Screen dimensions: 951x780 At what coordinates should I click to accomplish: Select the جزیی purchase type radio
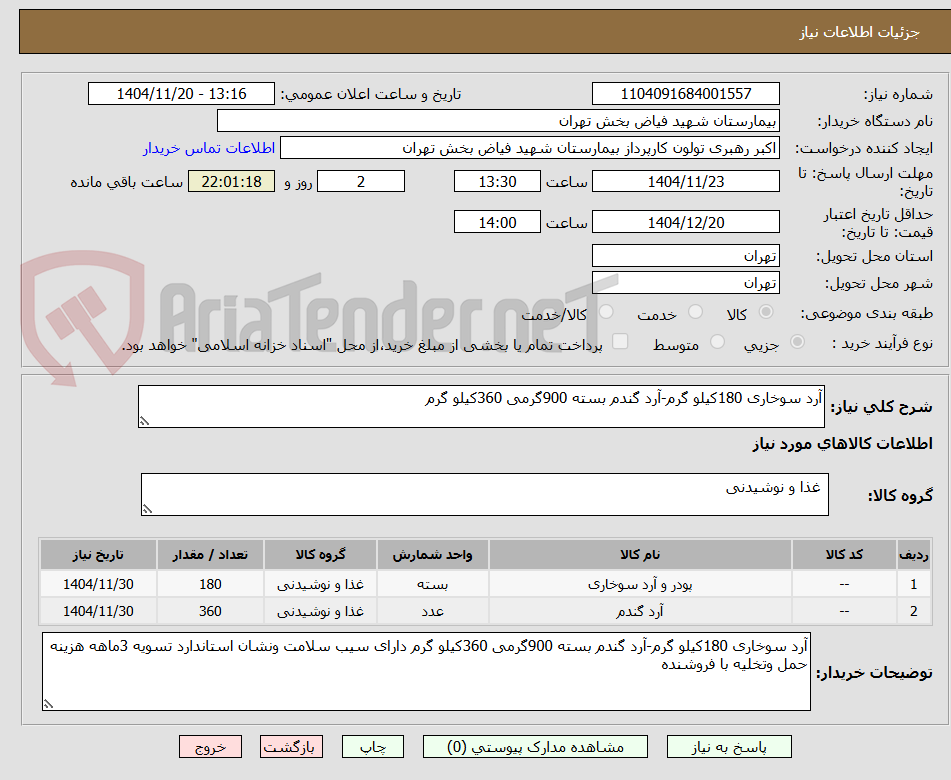point(797,343)
